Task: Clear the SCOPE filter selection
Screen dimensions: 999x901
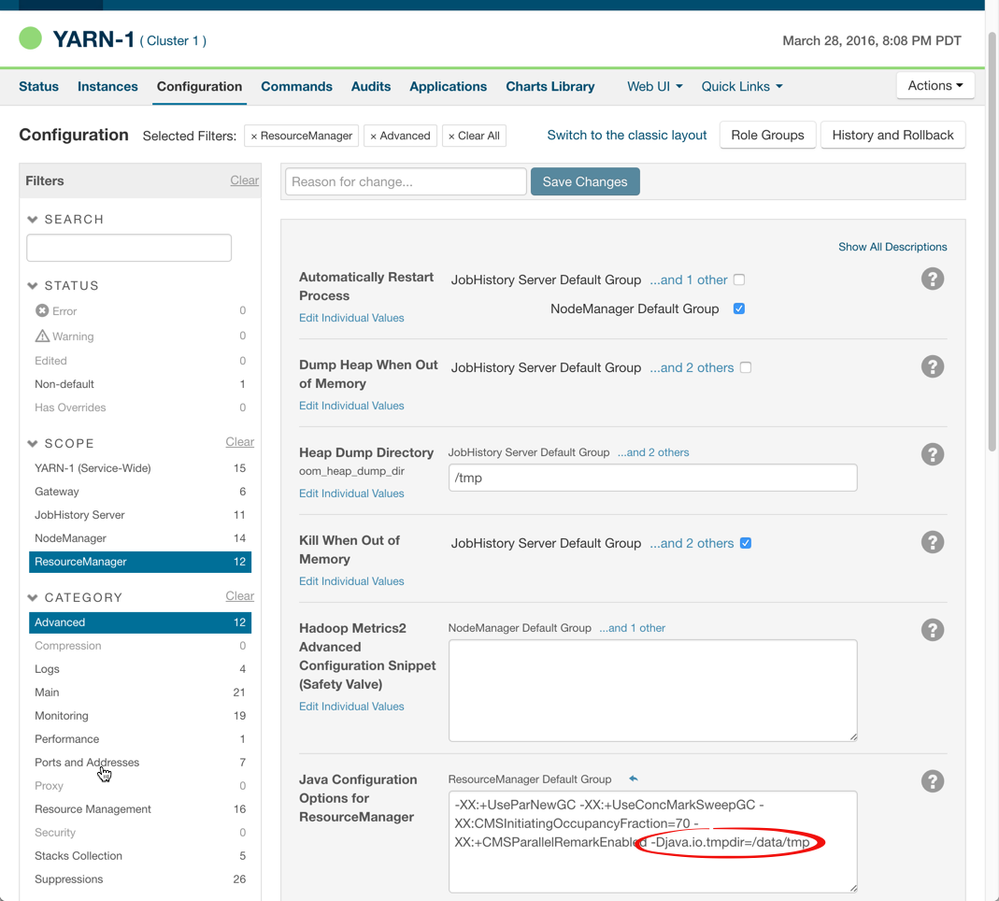Action: (x=240, y=442)
